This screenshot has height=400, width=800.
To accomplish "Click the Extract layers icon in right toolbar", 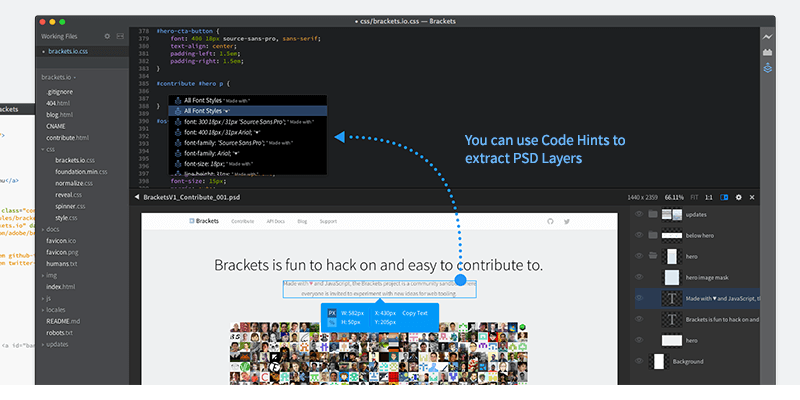I will 767,68.
